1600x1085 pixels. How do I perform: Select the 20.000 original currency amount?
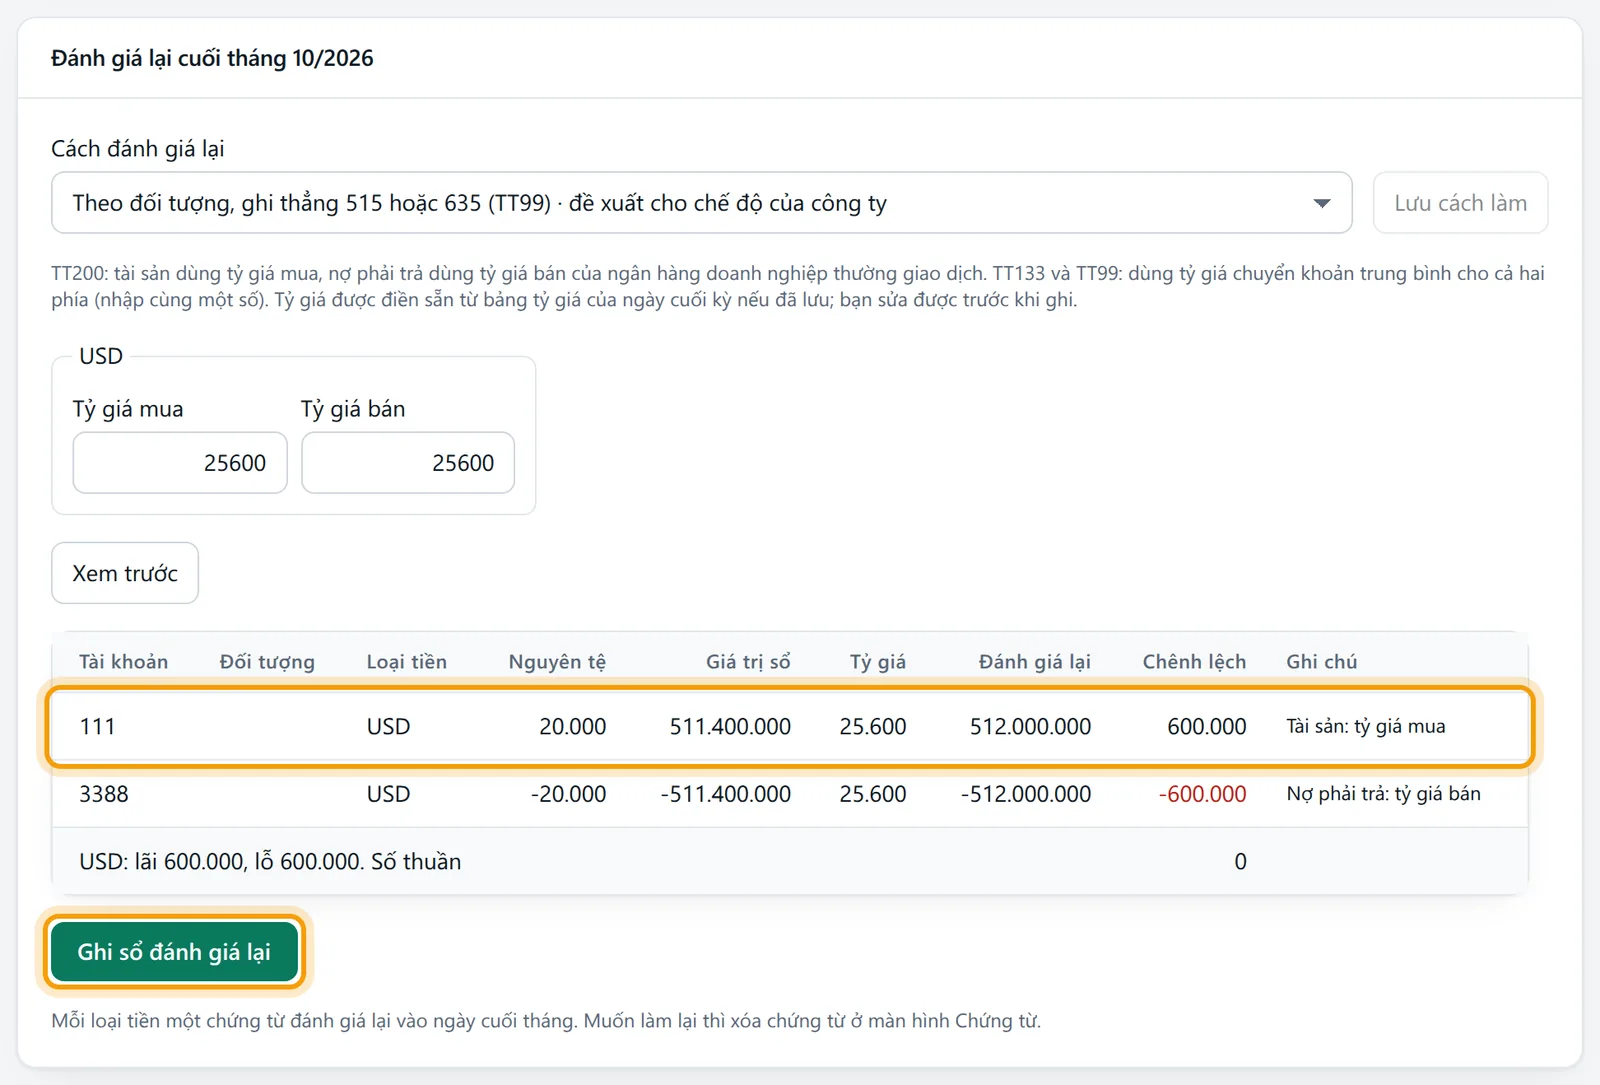point(572,727)
